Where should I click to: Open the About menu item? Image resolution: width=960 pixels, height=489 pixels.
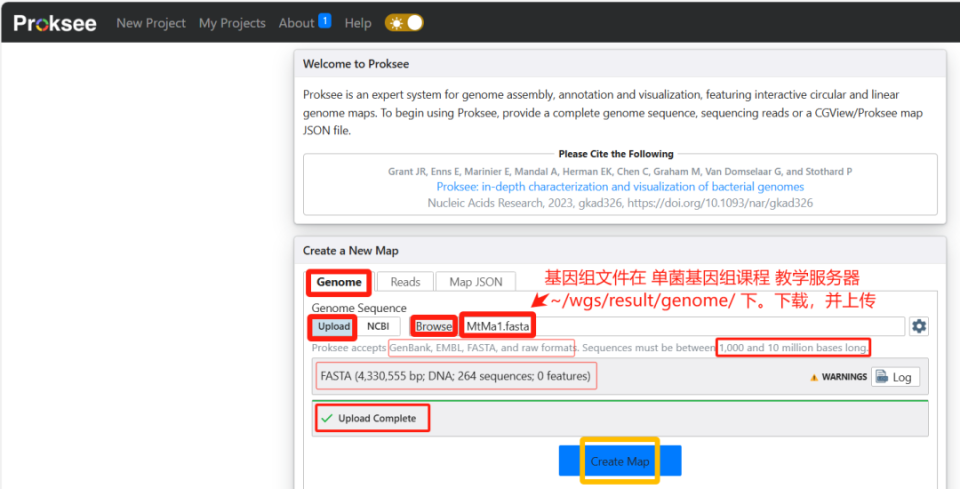pyautogui.click(x=296, y=23)
